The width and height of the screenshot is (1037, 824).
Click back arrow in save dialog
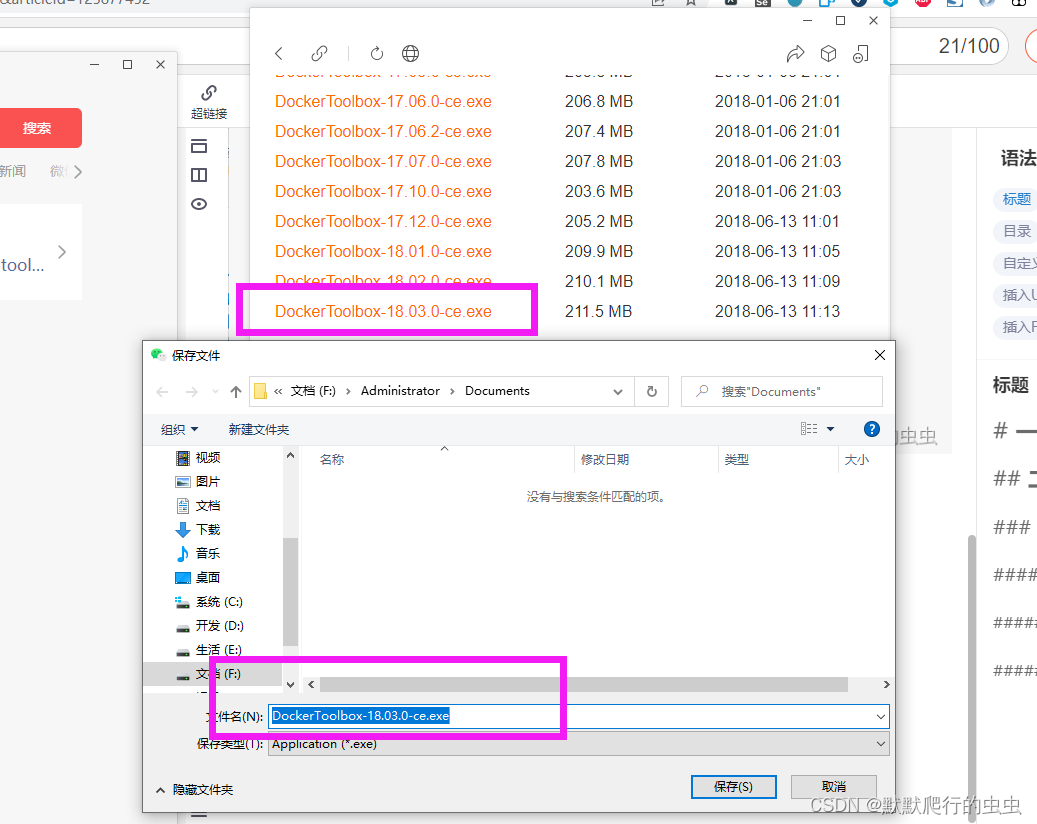[162, 392]
